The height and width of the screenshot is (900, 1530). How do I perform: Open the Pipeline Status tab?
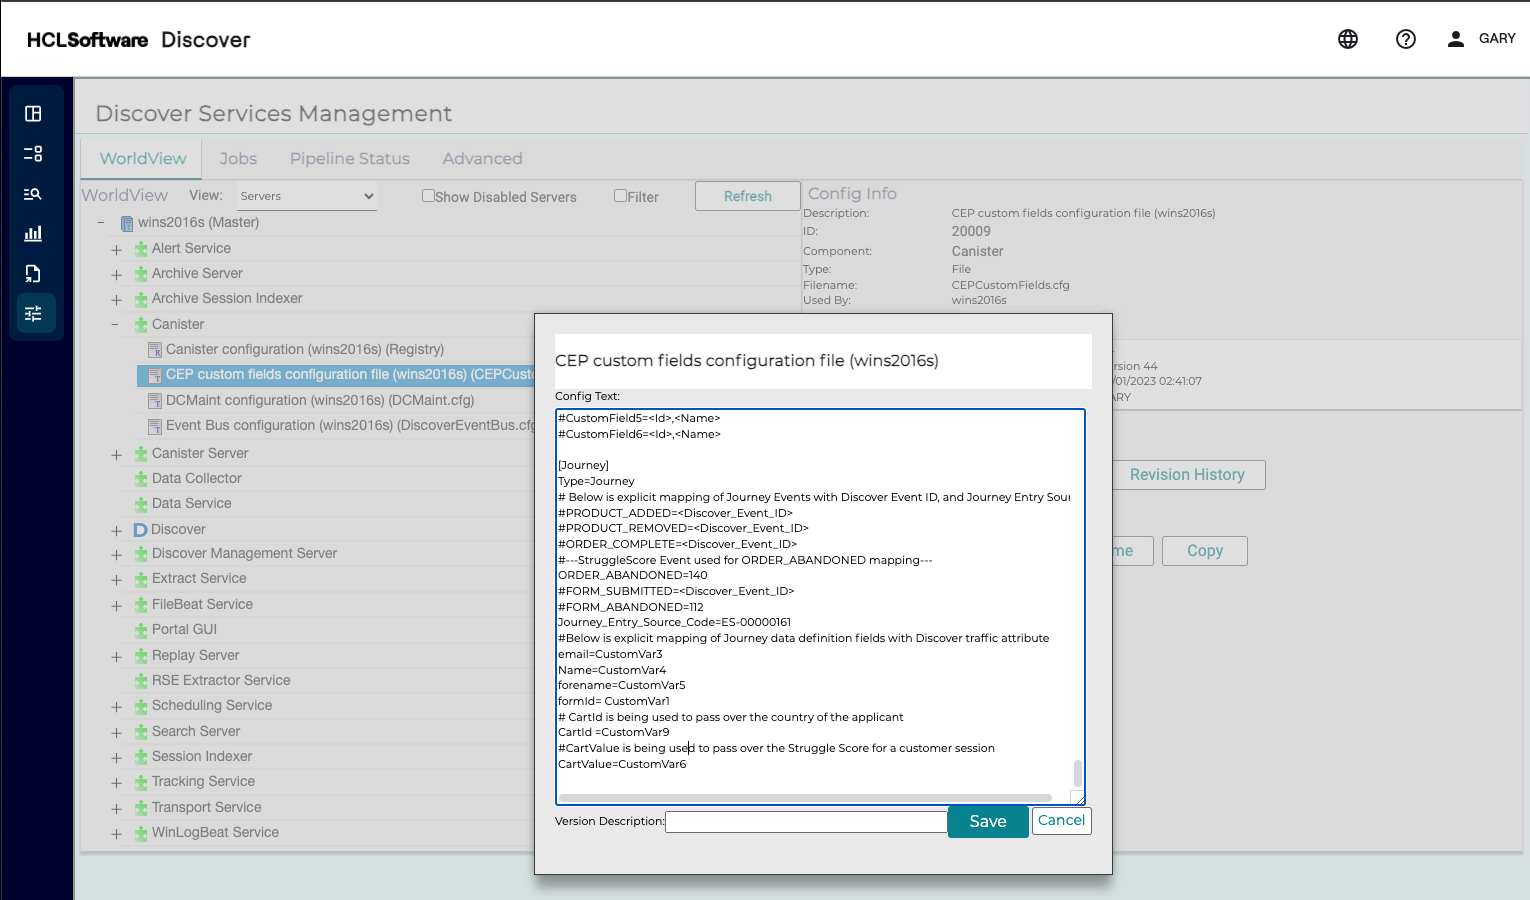pyautogui.click(x=350, y=158)
